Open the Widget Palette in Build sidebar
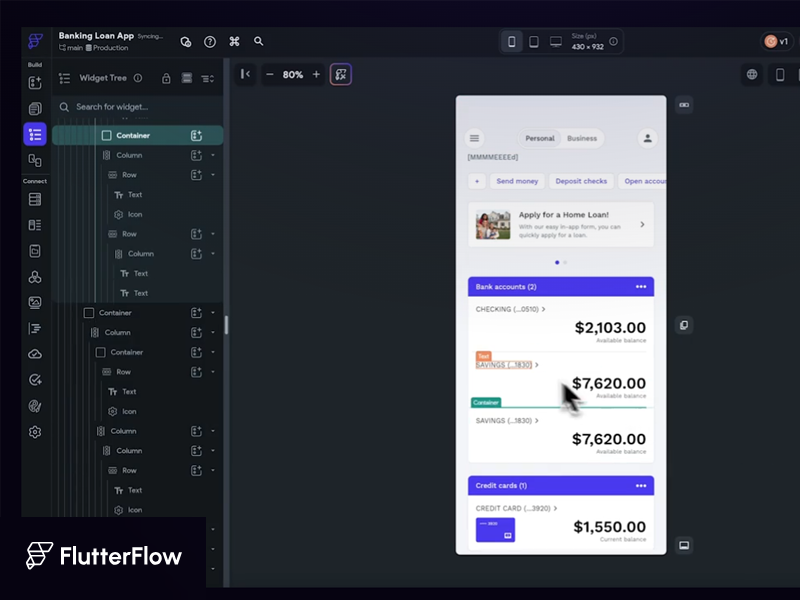This screenshot has width=800, height=600. pos(35,83)
